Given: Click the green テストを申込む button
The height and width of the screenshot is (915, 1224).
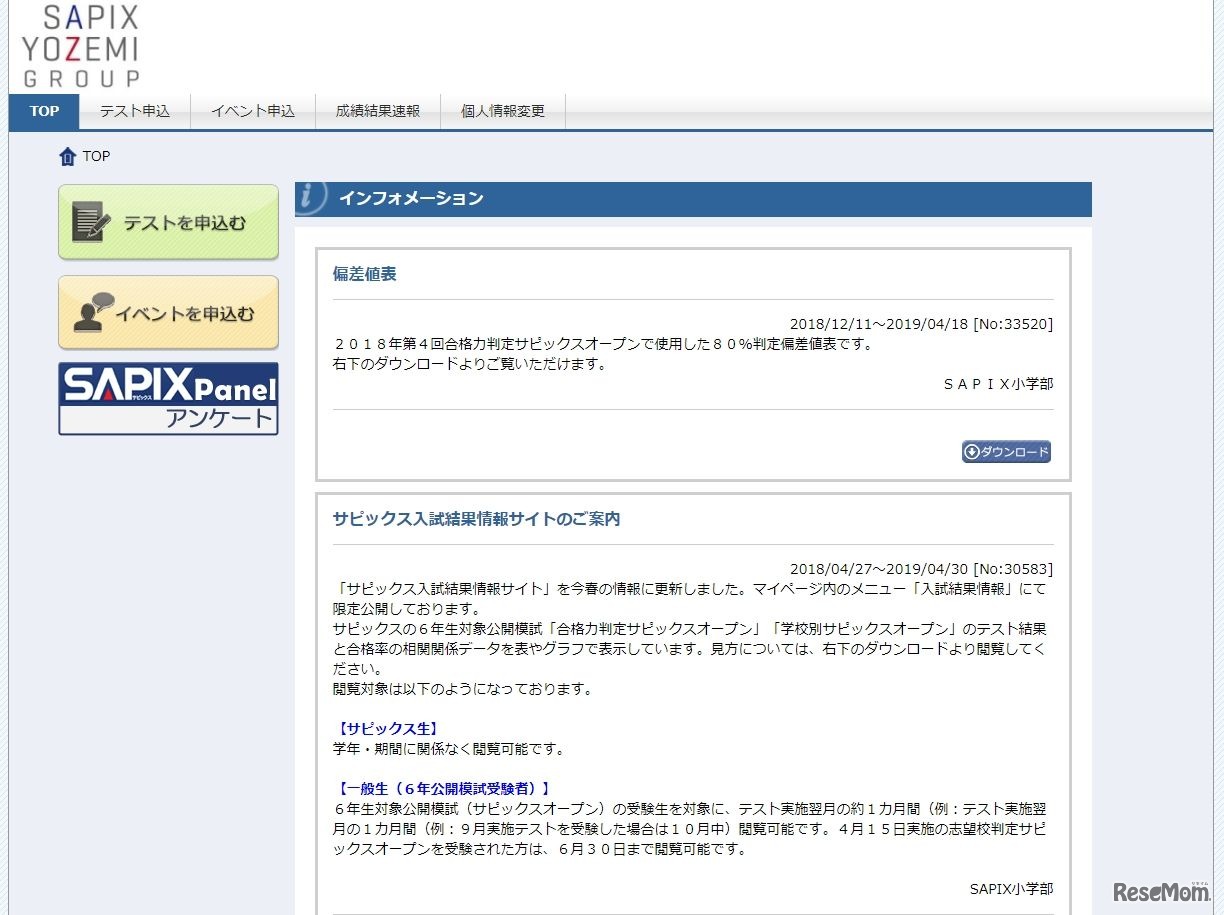Looking at the screenshot, I should click(x=168, y=222).
